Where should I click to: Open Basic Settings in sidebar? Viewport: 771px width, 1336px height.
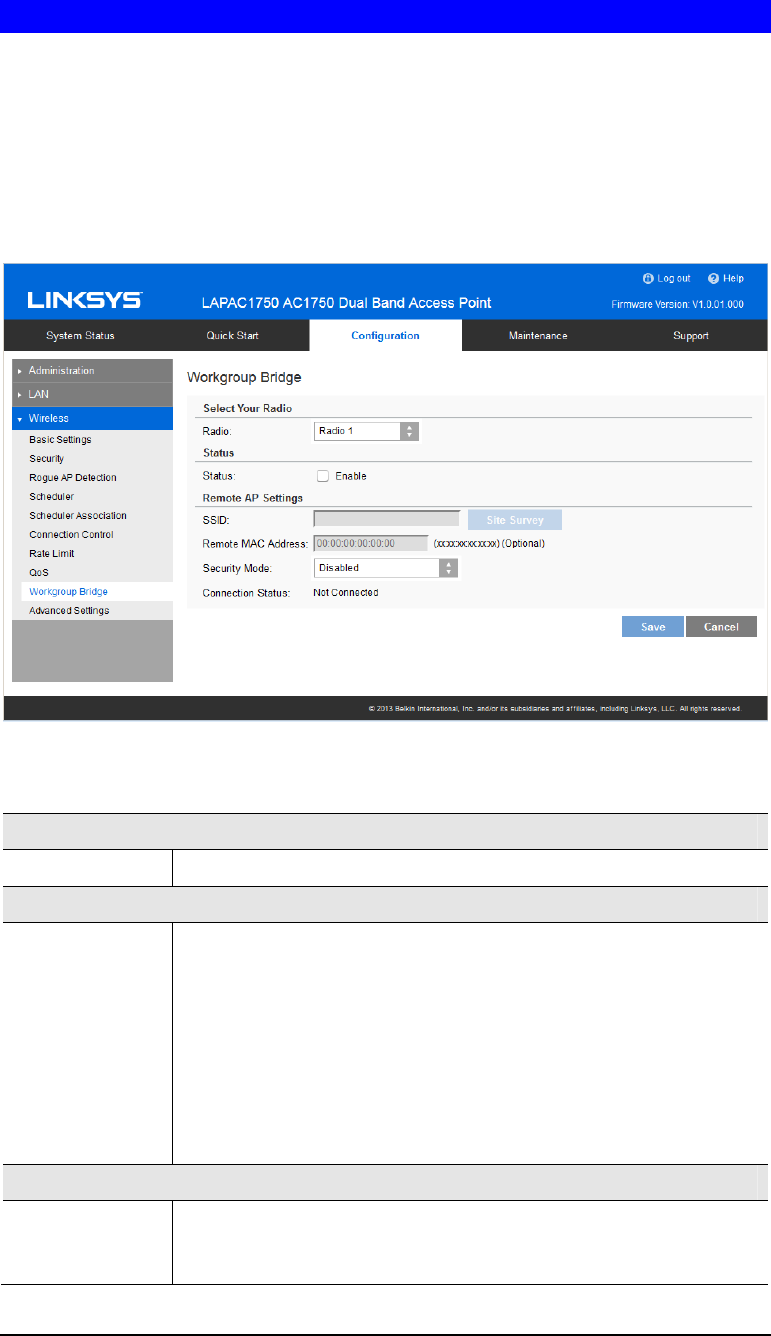[60, 440]
